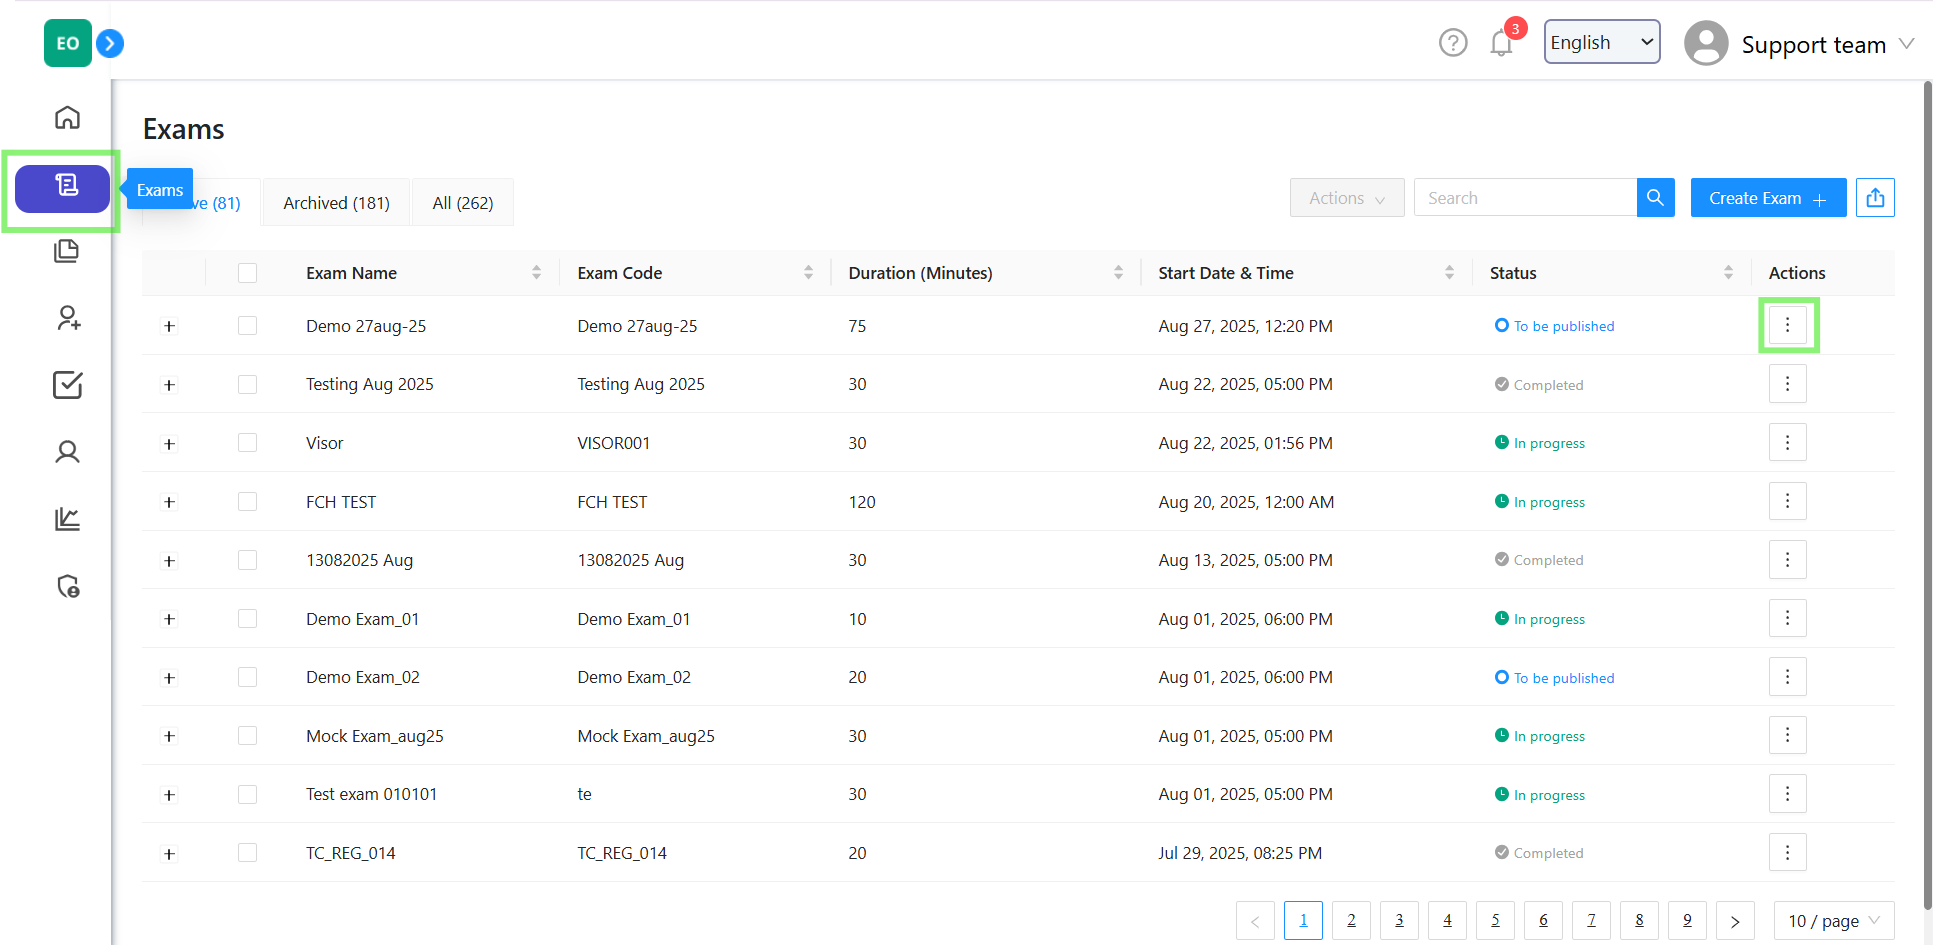The height and width of the screenshot is (945, 1933).
Task: Toggle the select-all checkbox in table header
Action: 248,273
